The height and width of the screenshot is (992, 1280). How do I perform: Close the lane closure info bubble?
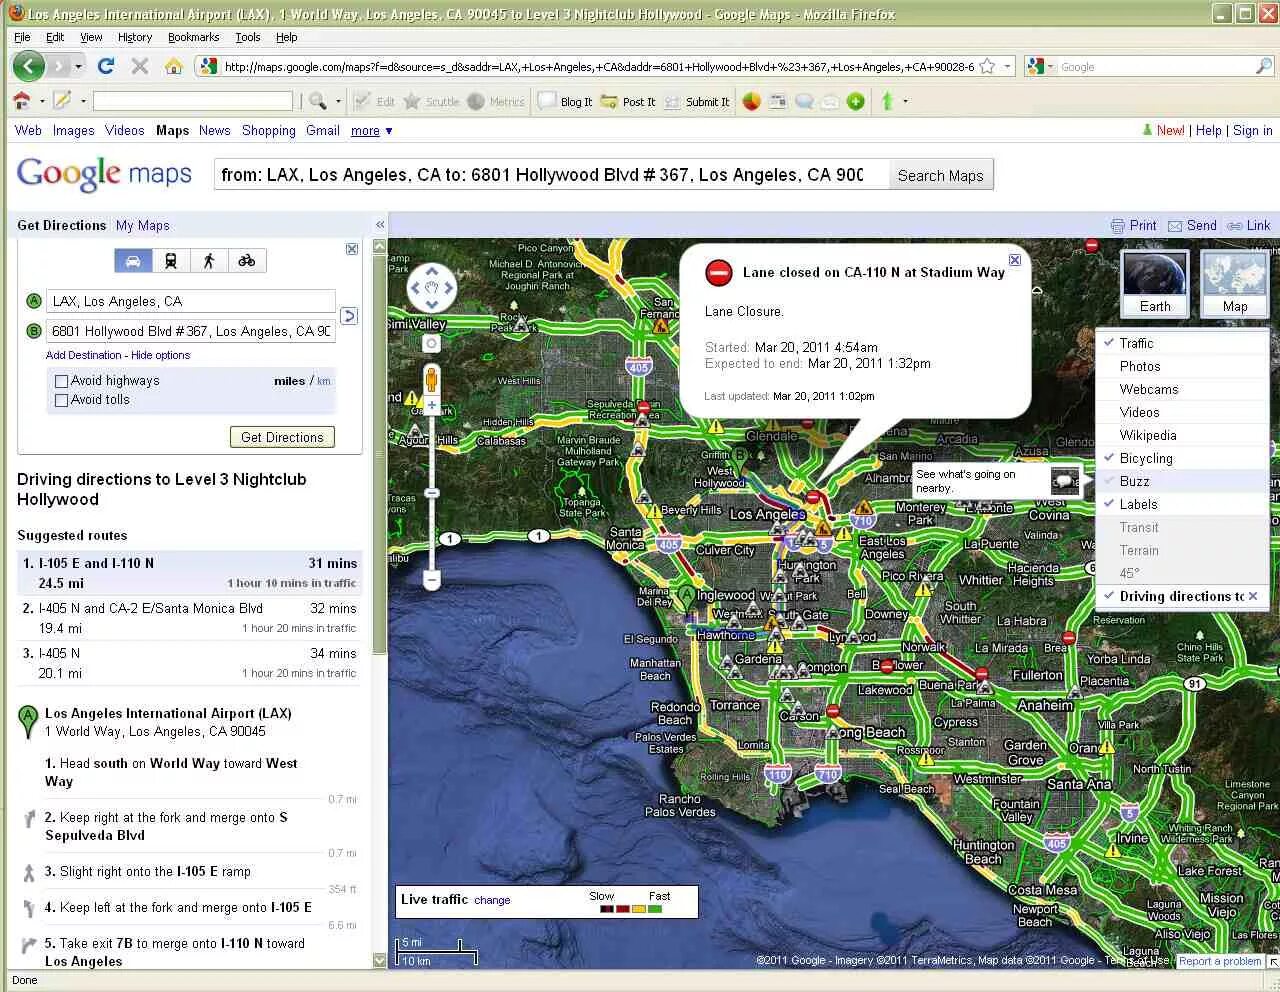[x=1015, y=260]
